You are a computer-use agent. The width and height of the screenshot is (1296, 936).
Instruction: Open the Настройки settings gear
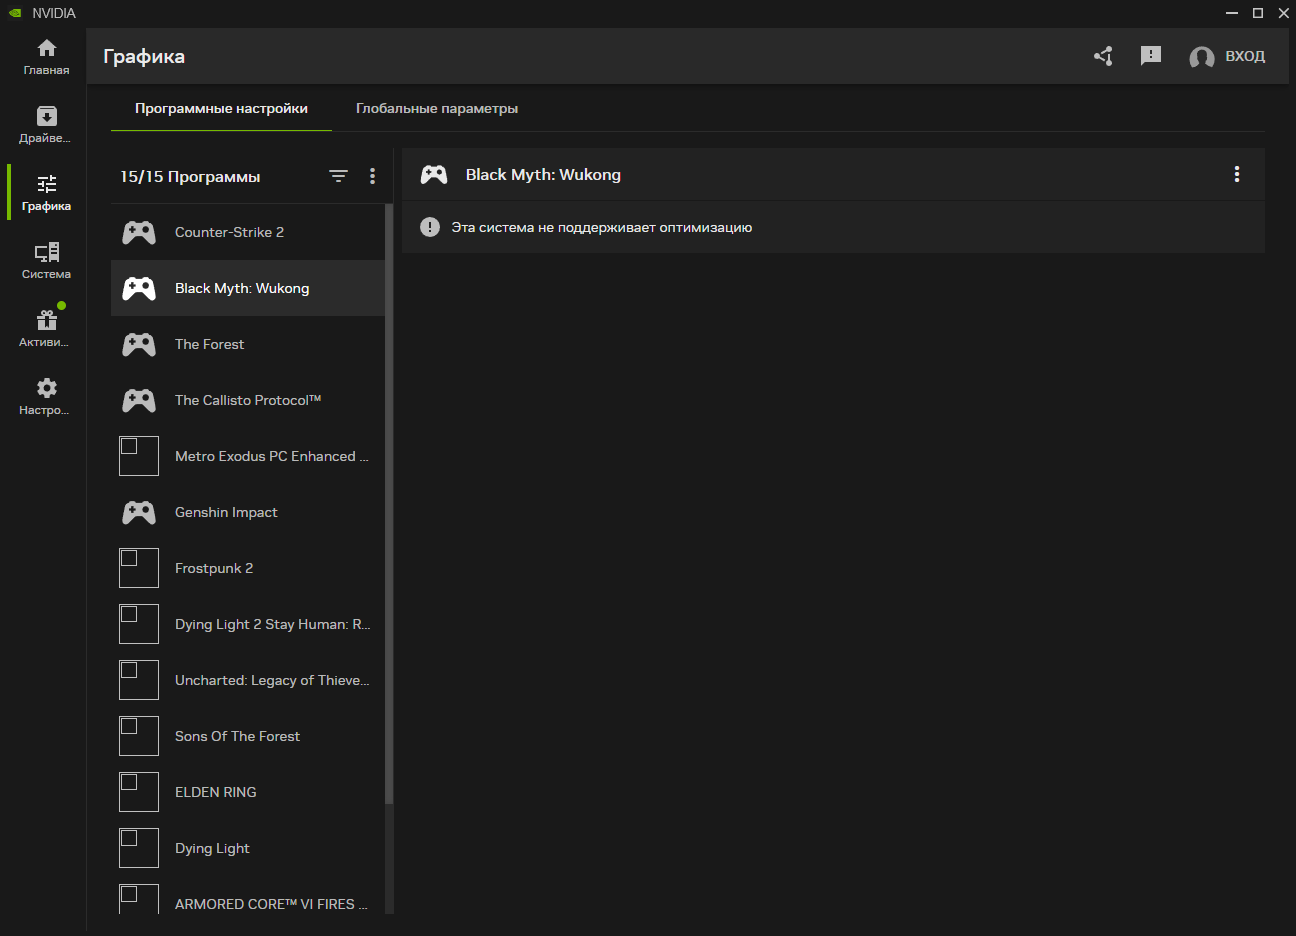click(x=46, y=397)
